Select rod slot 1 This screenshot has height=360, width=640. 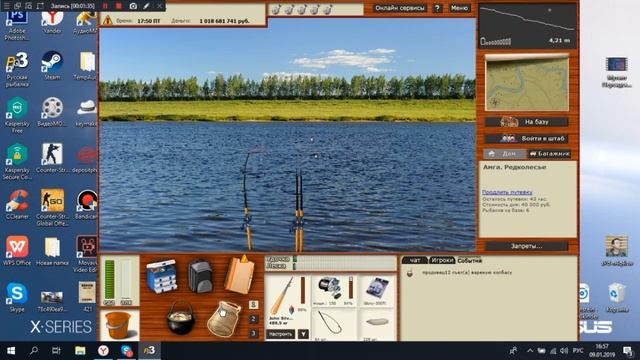(x=253, y=304)
